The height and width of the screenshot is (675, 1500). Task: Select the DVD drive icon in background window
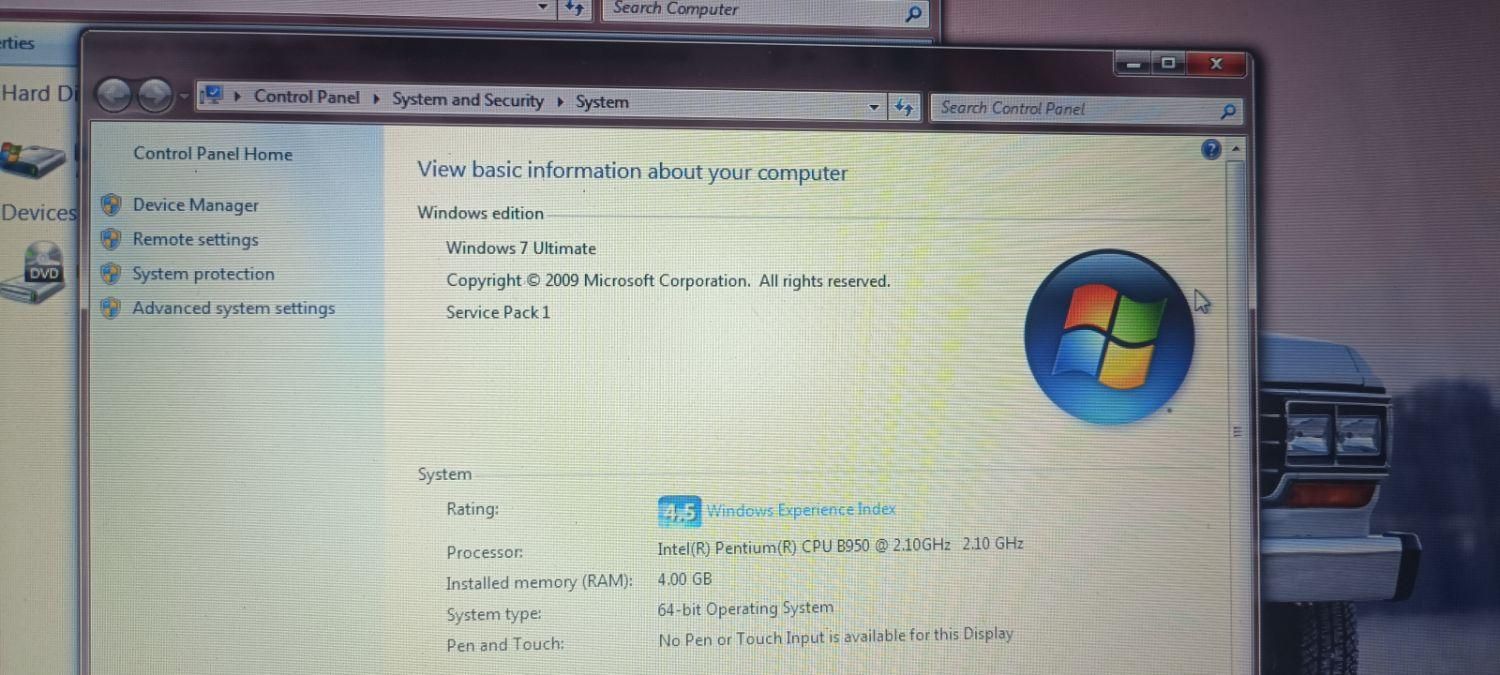tap(34, 272)
